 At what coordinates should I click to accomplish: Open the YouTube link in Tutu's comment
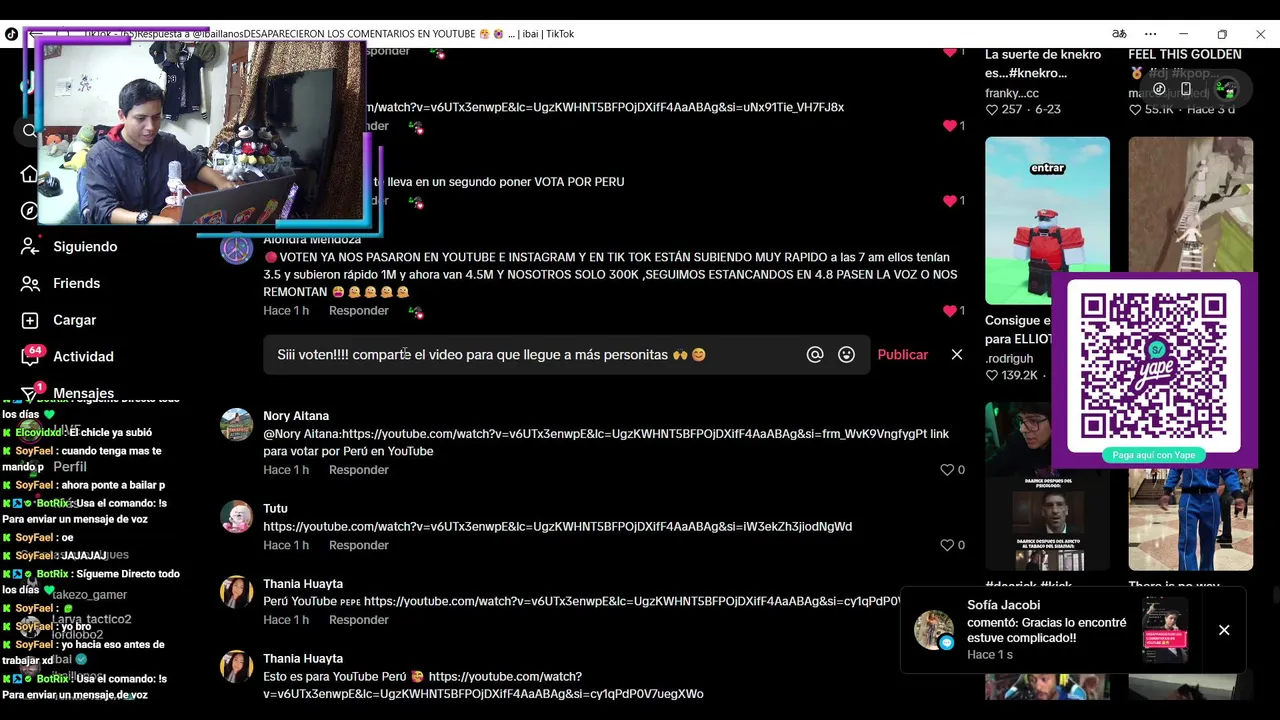point(557,527)
